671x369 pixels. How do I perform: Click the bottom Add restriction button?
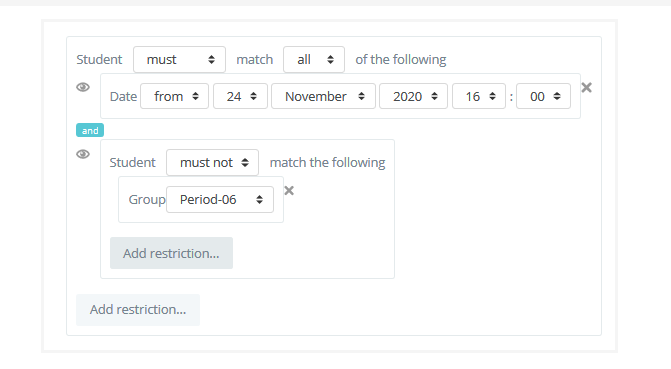[138, 309]
